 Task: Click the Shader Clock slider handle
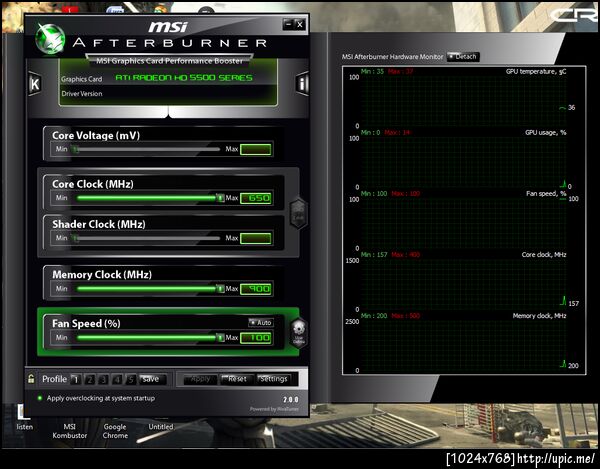pyautogui.click(x=75, y=238)
